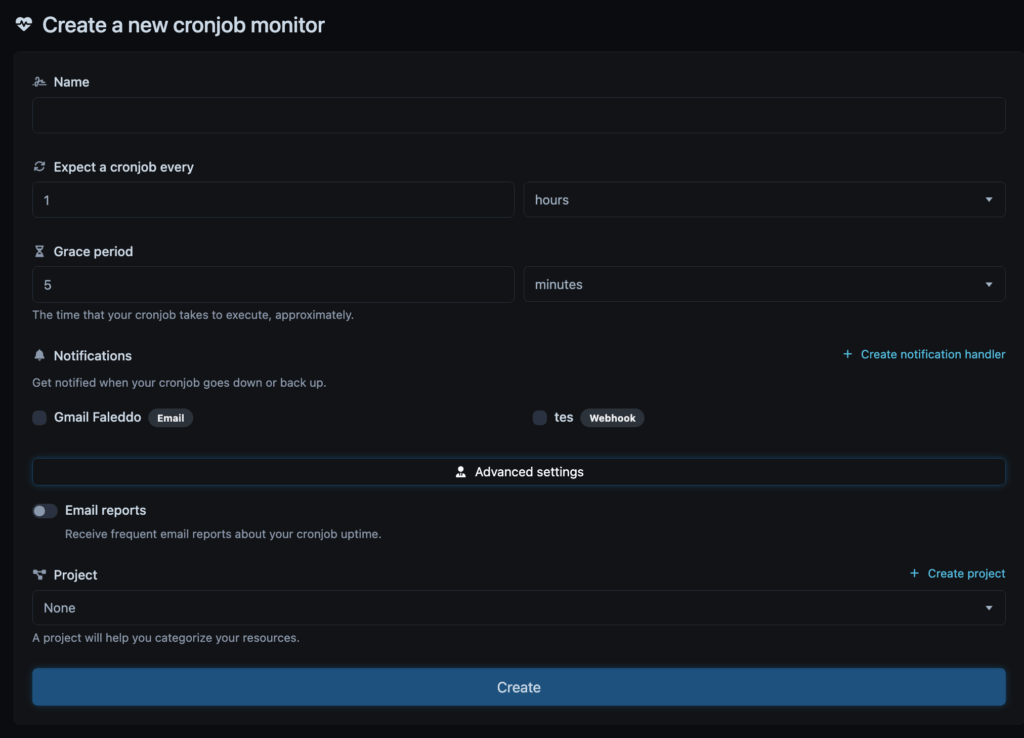Open the minutes grace period unit dropdown
This screenshot has height=738, width=1024.
[764, 284]
